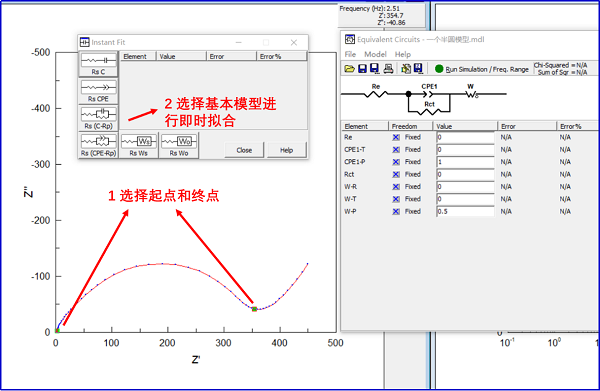This screenshot has height=391, width=600.
Task: Select the Rs C circuit model
Action: tap(98, 64)
